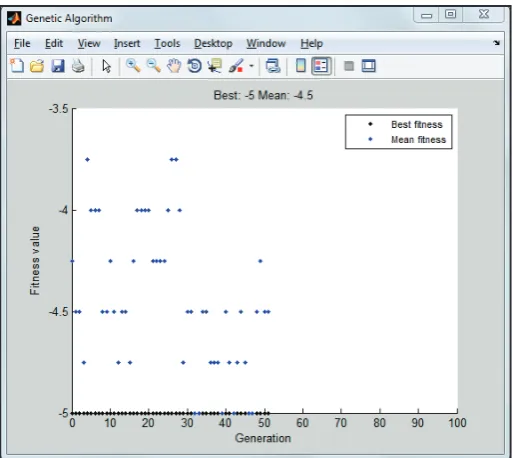This screenshot has height=458, width=513.
Task: Click the x-axis tick label 100
Action: pos(457,423)
